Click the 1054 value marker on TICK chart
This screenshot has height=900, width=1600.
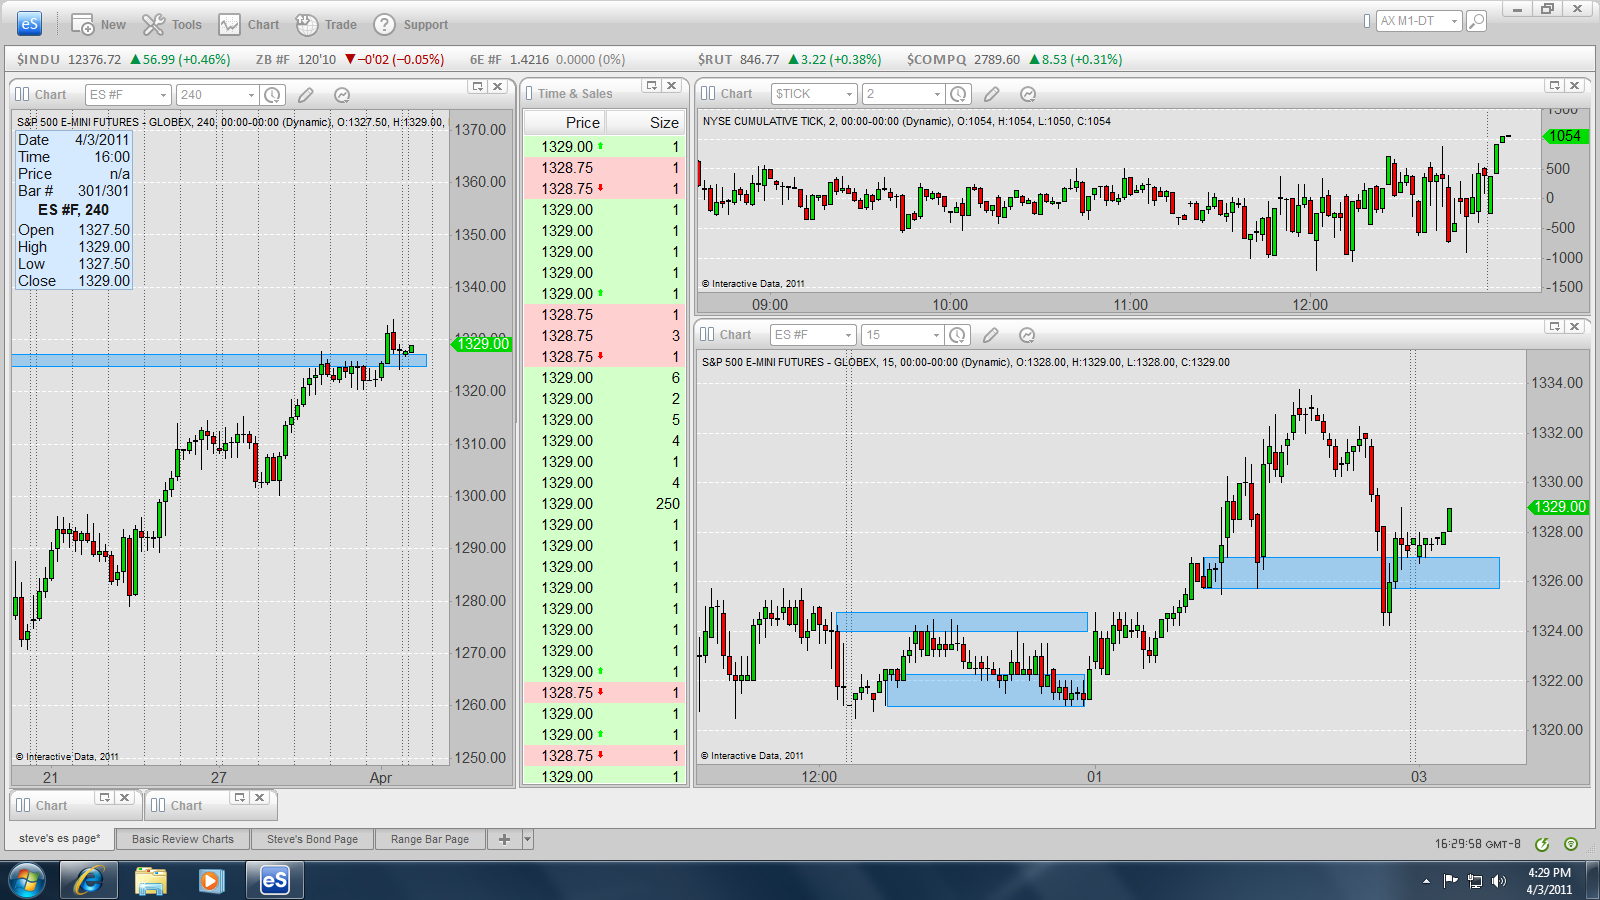1566,136
